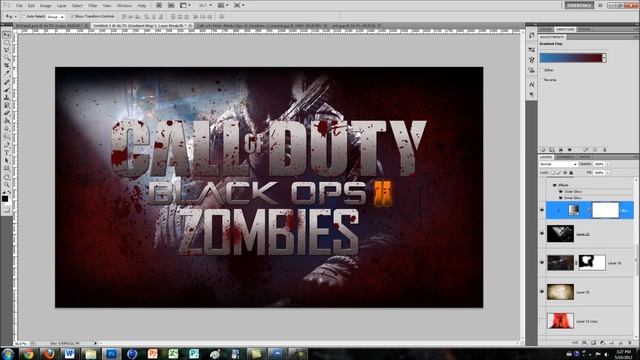
Task: Click the foreground color swatch
Action: point(5,199)
